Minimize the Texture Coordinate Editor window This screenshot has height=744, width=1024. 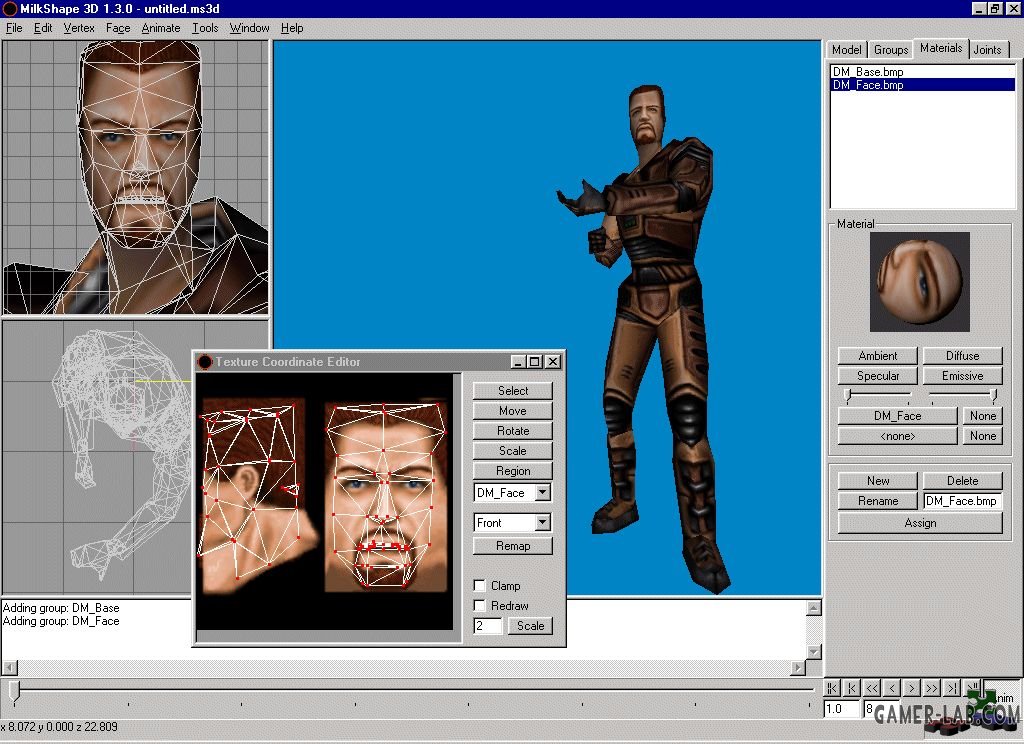point(518,361)
